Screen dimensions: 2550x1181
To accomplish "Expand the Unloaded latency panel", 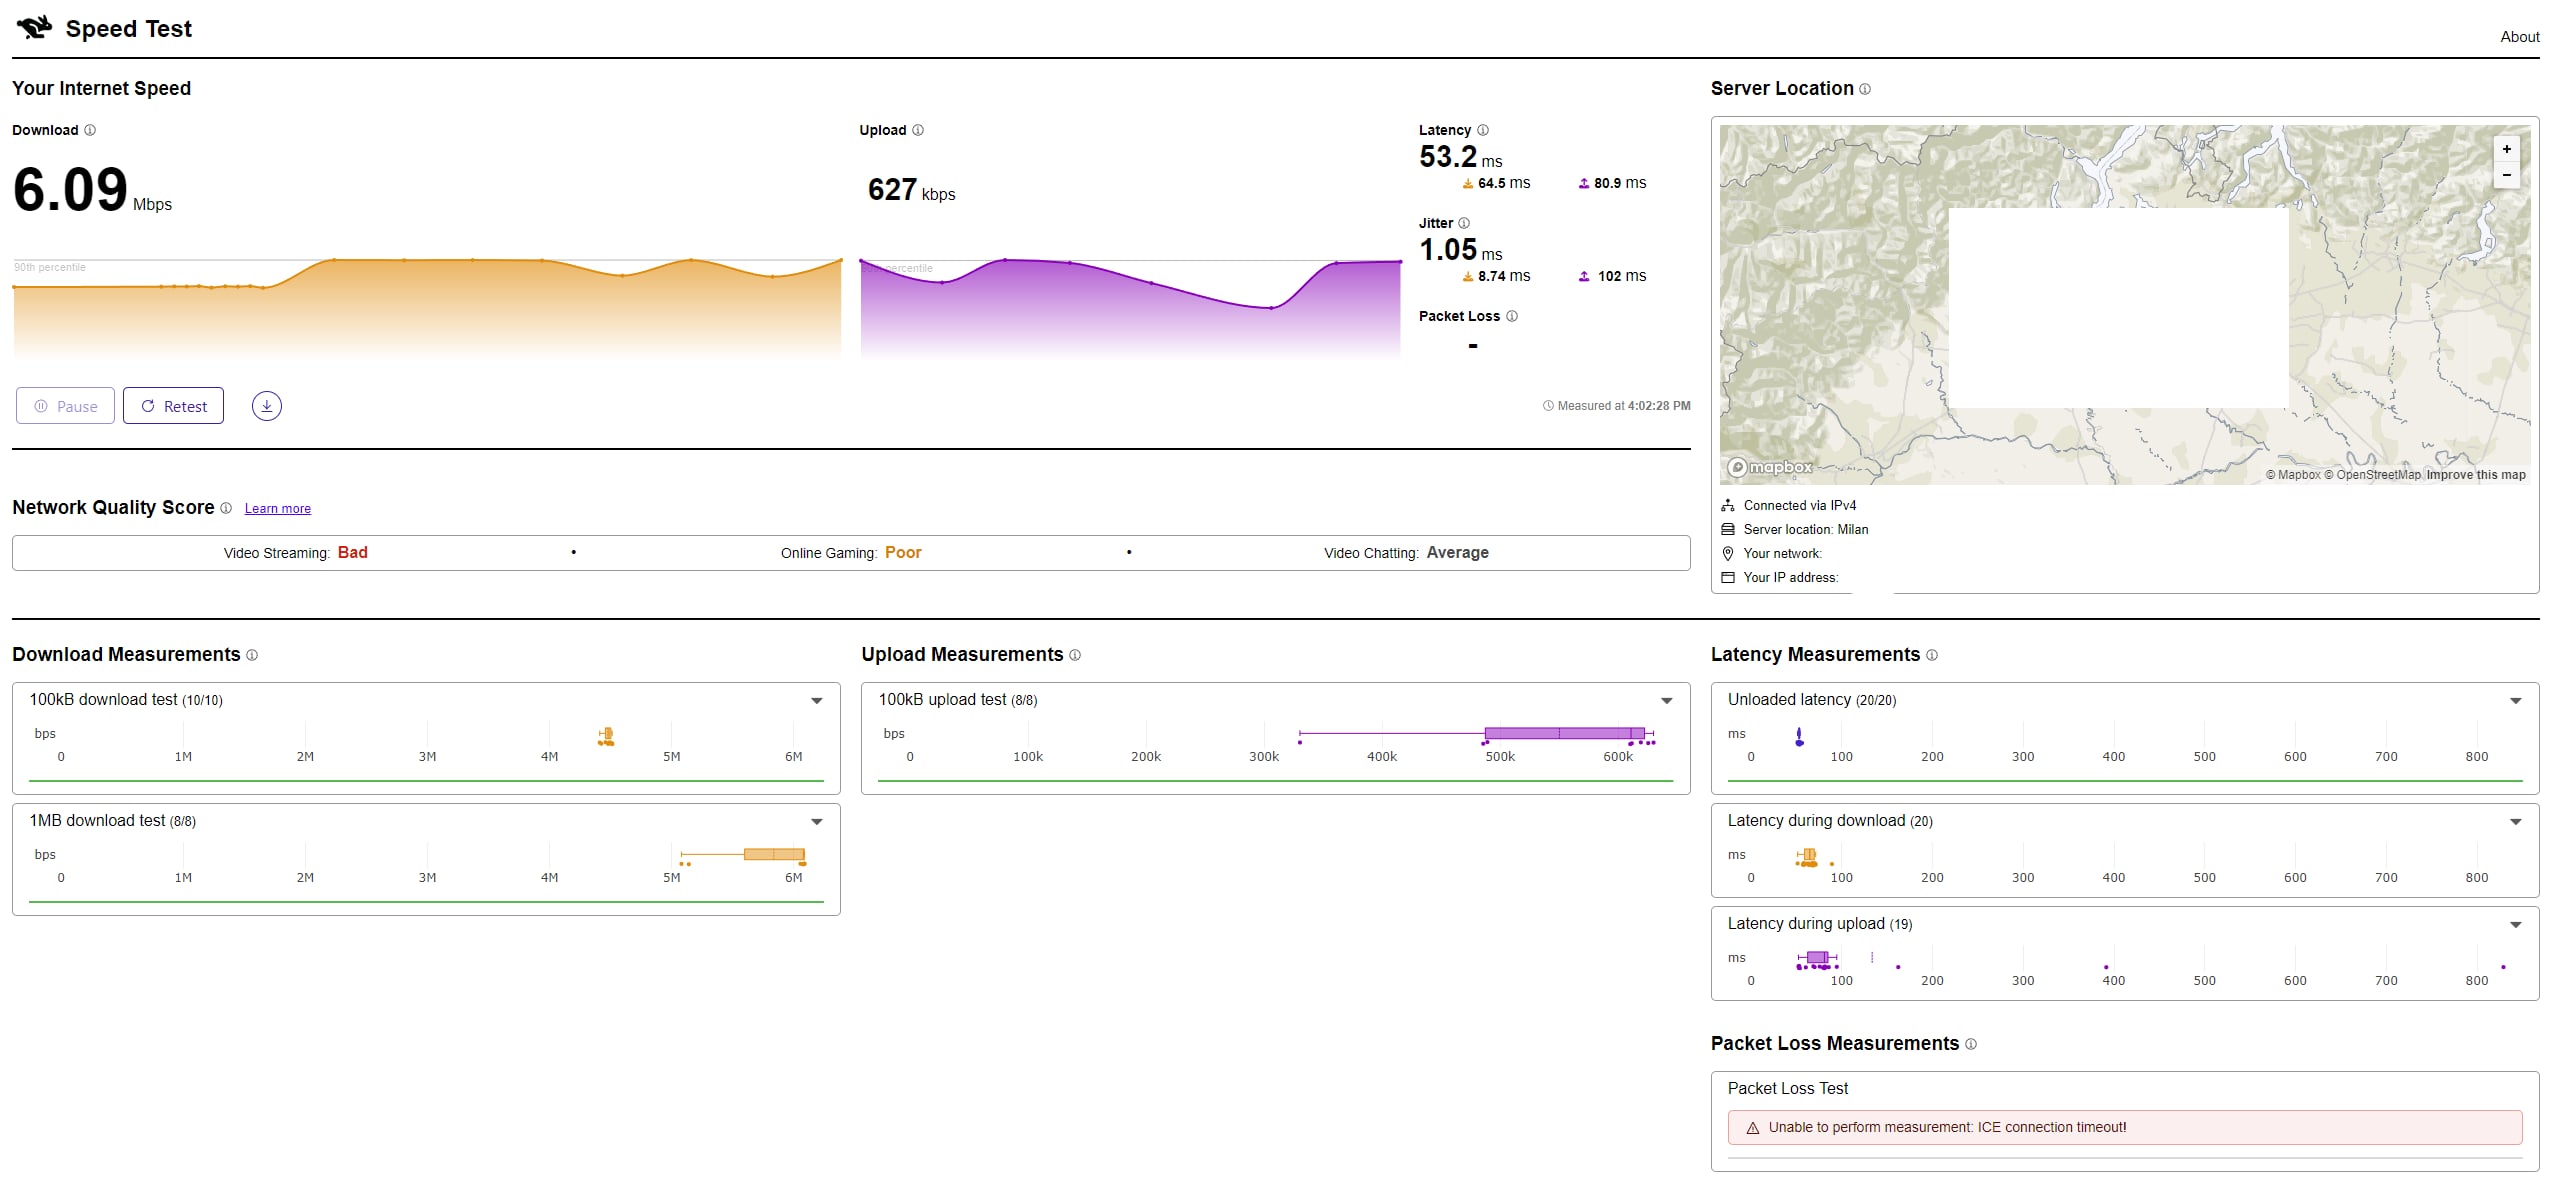I will (x=2516, y=701).
